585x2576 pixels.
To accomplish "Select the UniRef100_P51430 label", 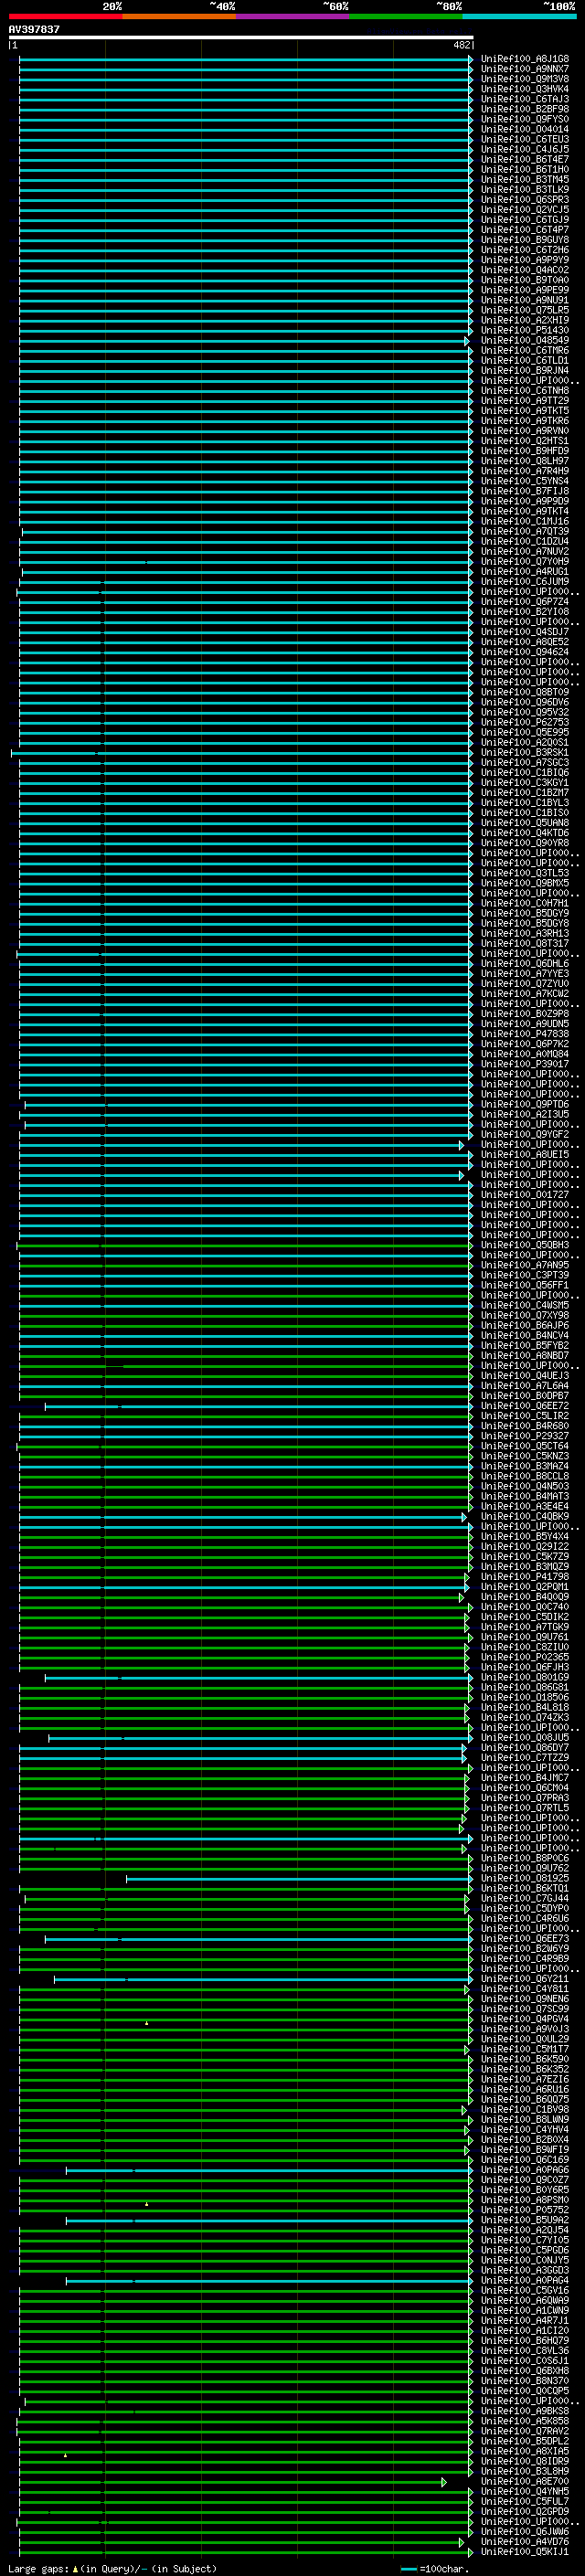I will pos(525,330).
